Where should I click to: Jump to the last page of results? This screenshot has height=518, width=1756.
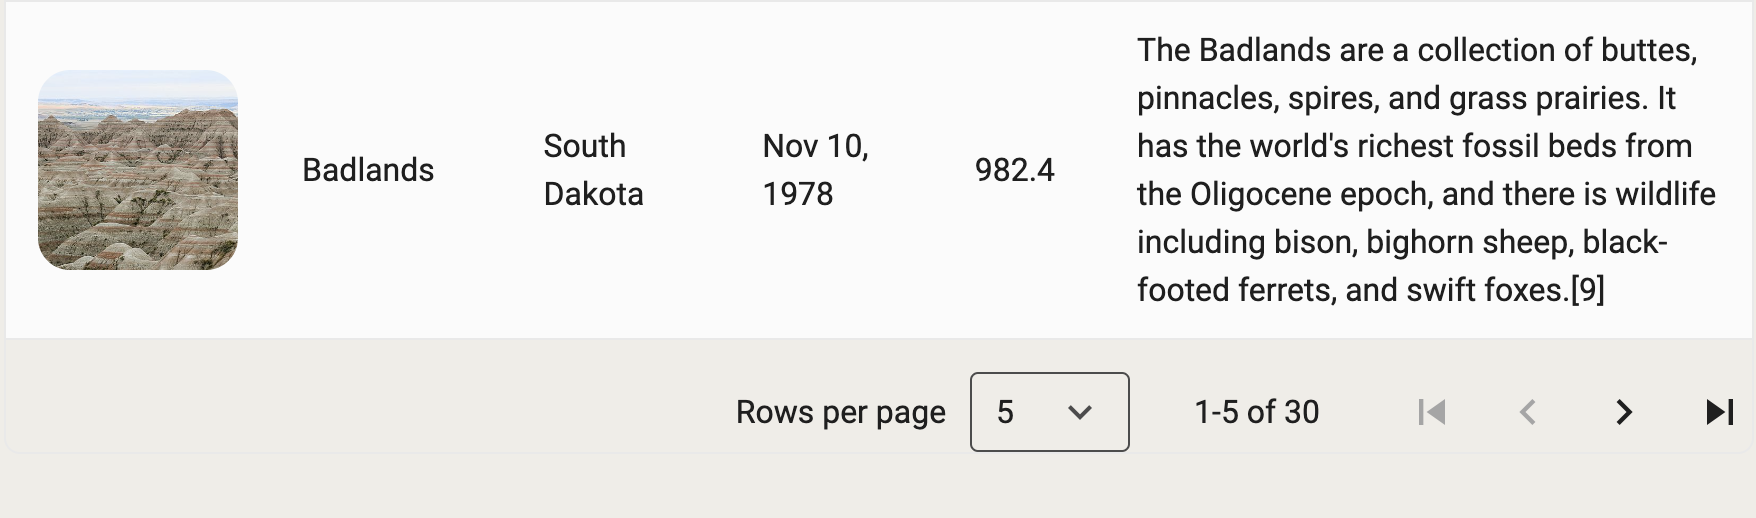click(1719, 412)
